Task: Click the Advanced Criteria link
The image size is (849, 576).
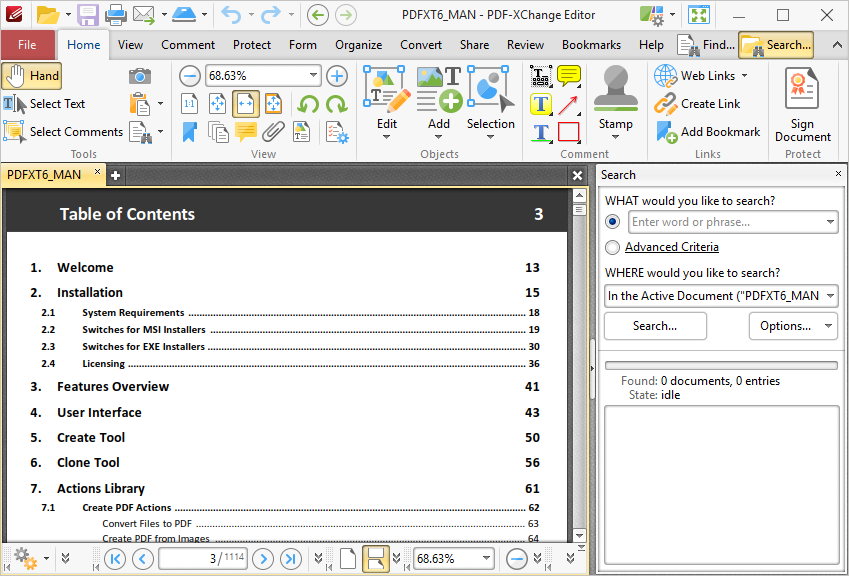Action: pos(671,247)
